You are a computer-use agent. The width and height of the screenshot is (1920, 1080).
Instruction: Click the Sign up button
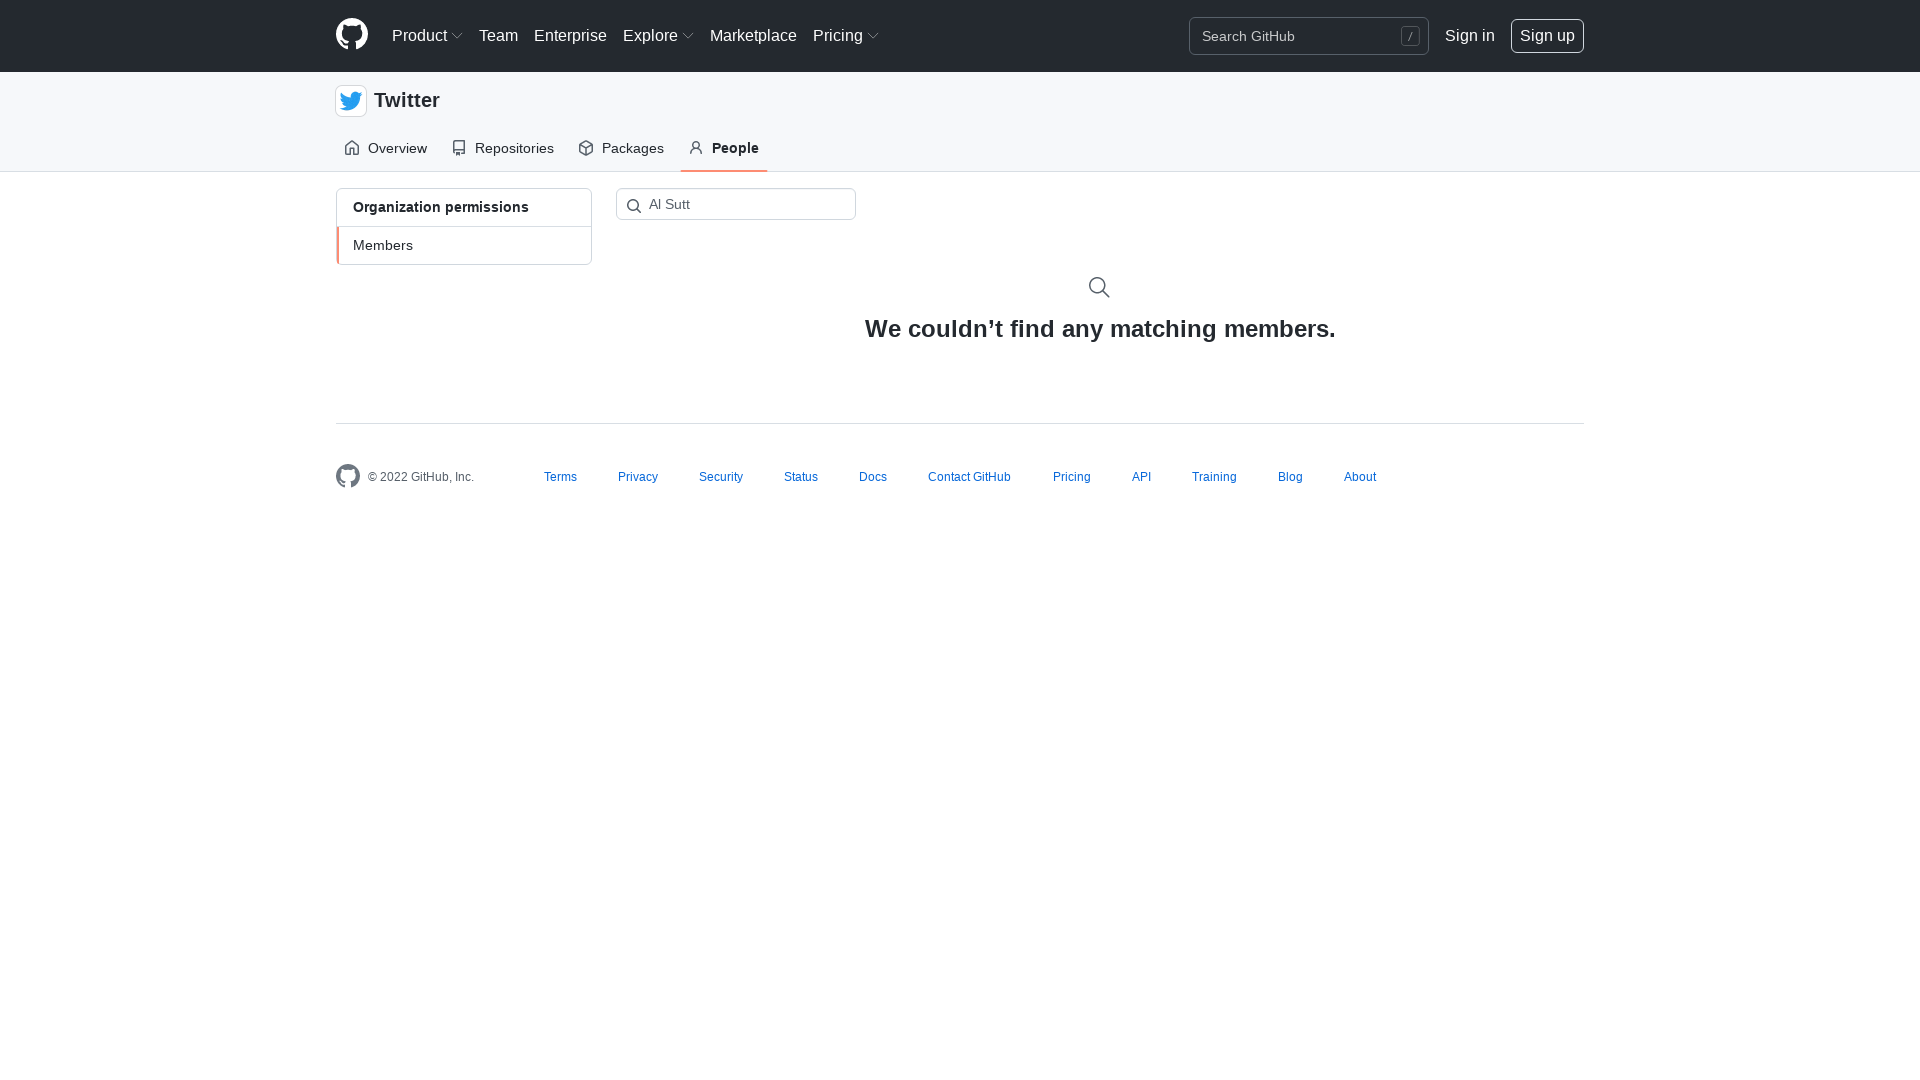[1547, 35]
